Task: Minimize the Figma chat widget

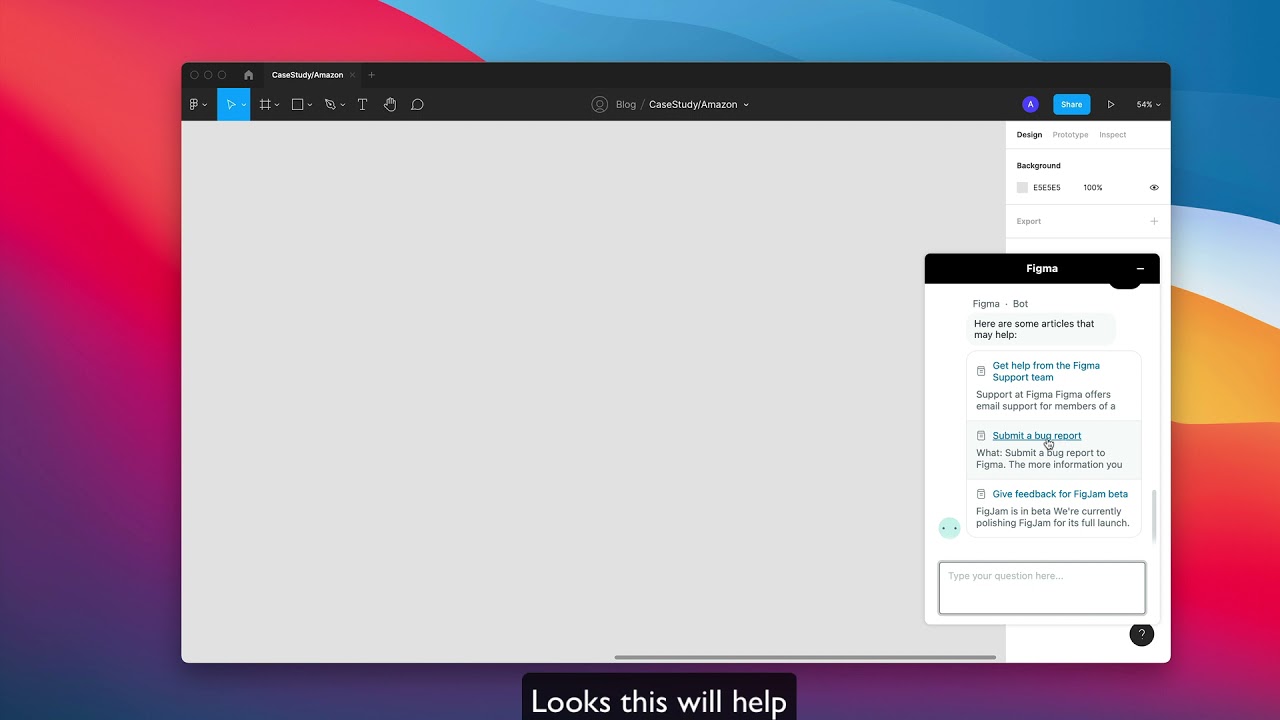Action: [x=1140, y=268]
